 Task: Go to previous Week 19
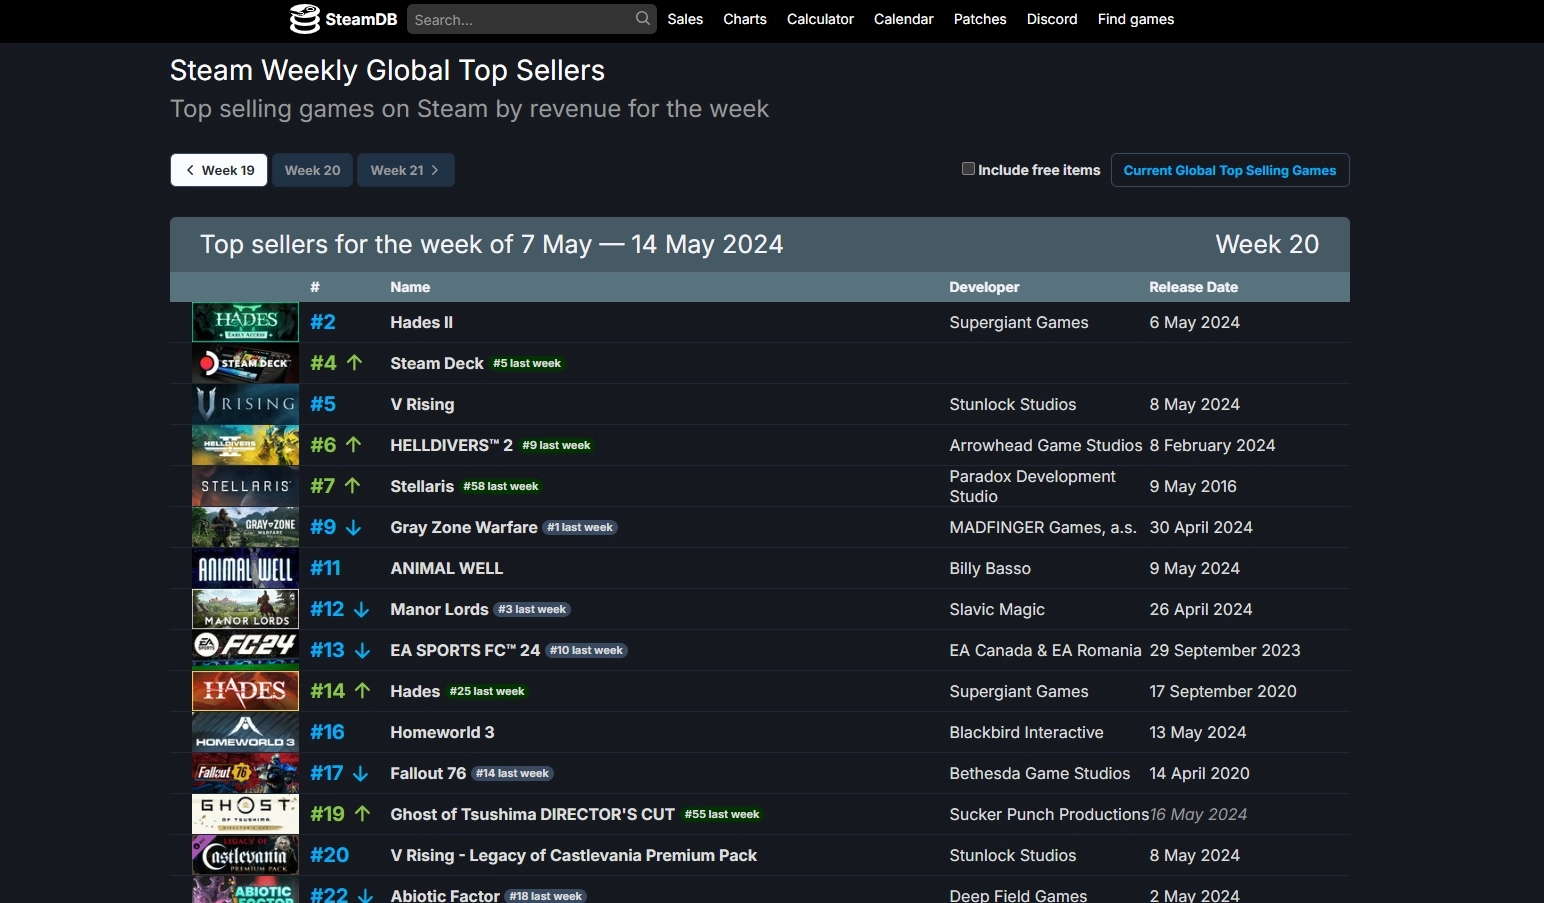click(x=219, y=170)
